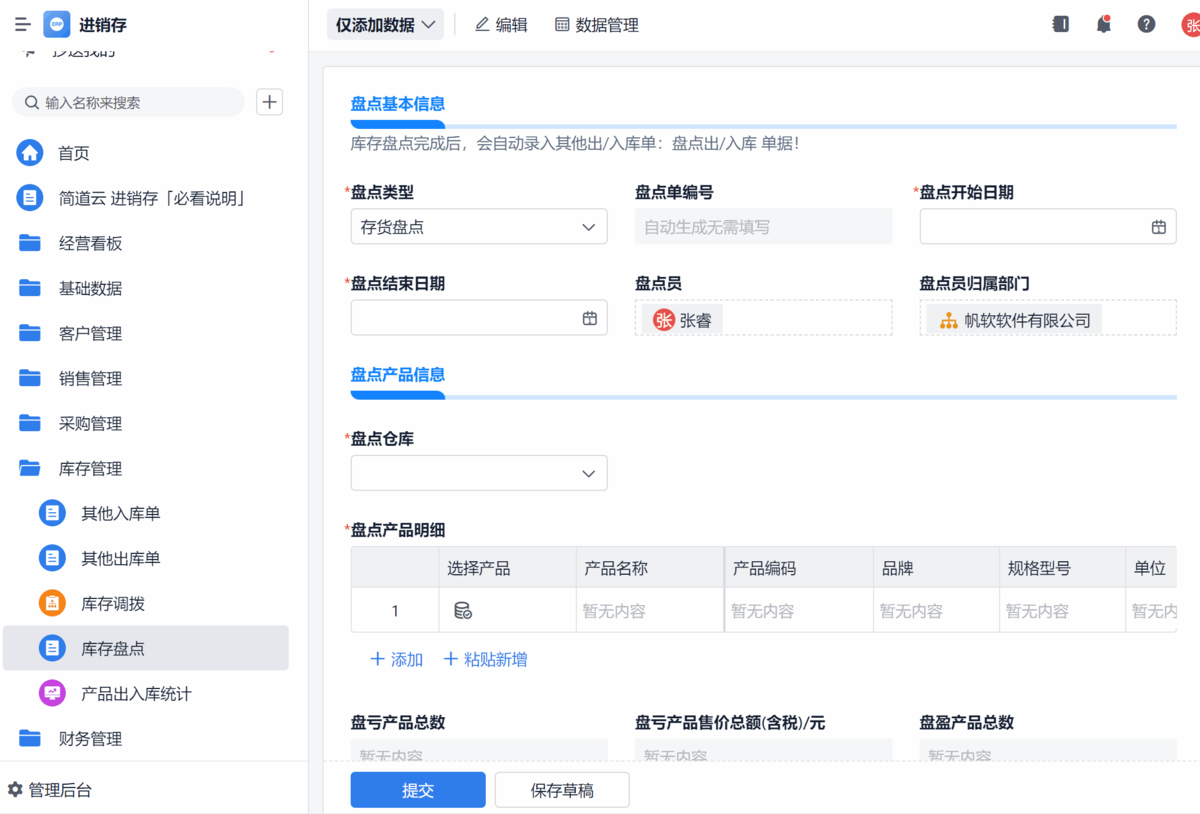Click the select product database icon
Screen dimensions: 1200x814
pyautogui.click(x=463, y=611)
